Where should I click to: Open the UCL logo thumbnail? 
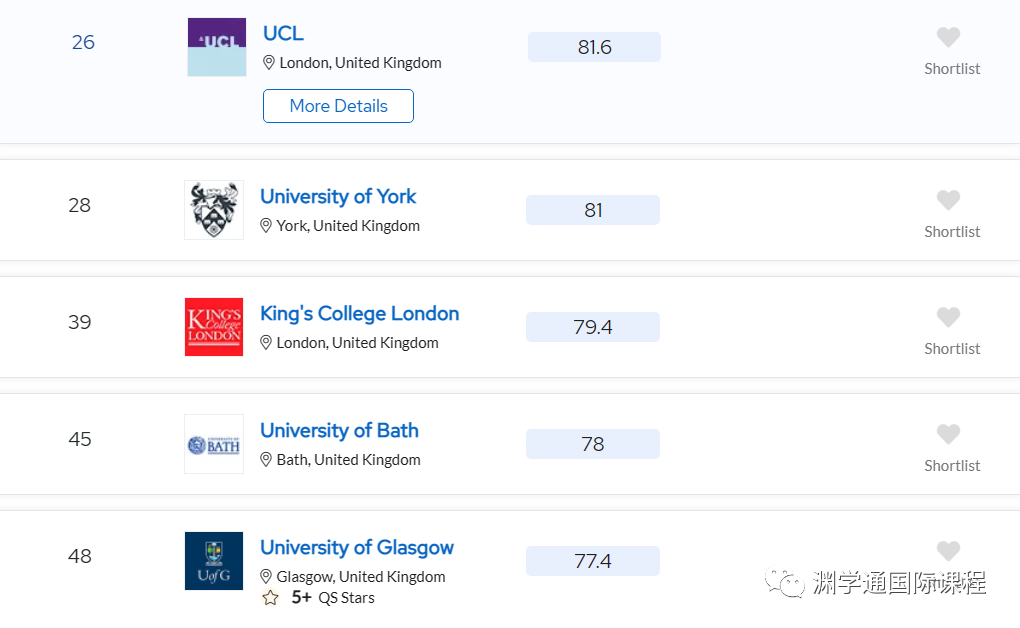pyautogui.click(x=217, y=47)
